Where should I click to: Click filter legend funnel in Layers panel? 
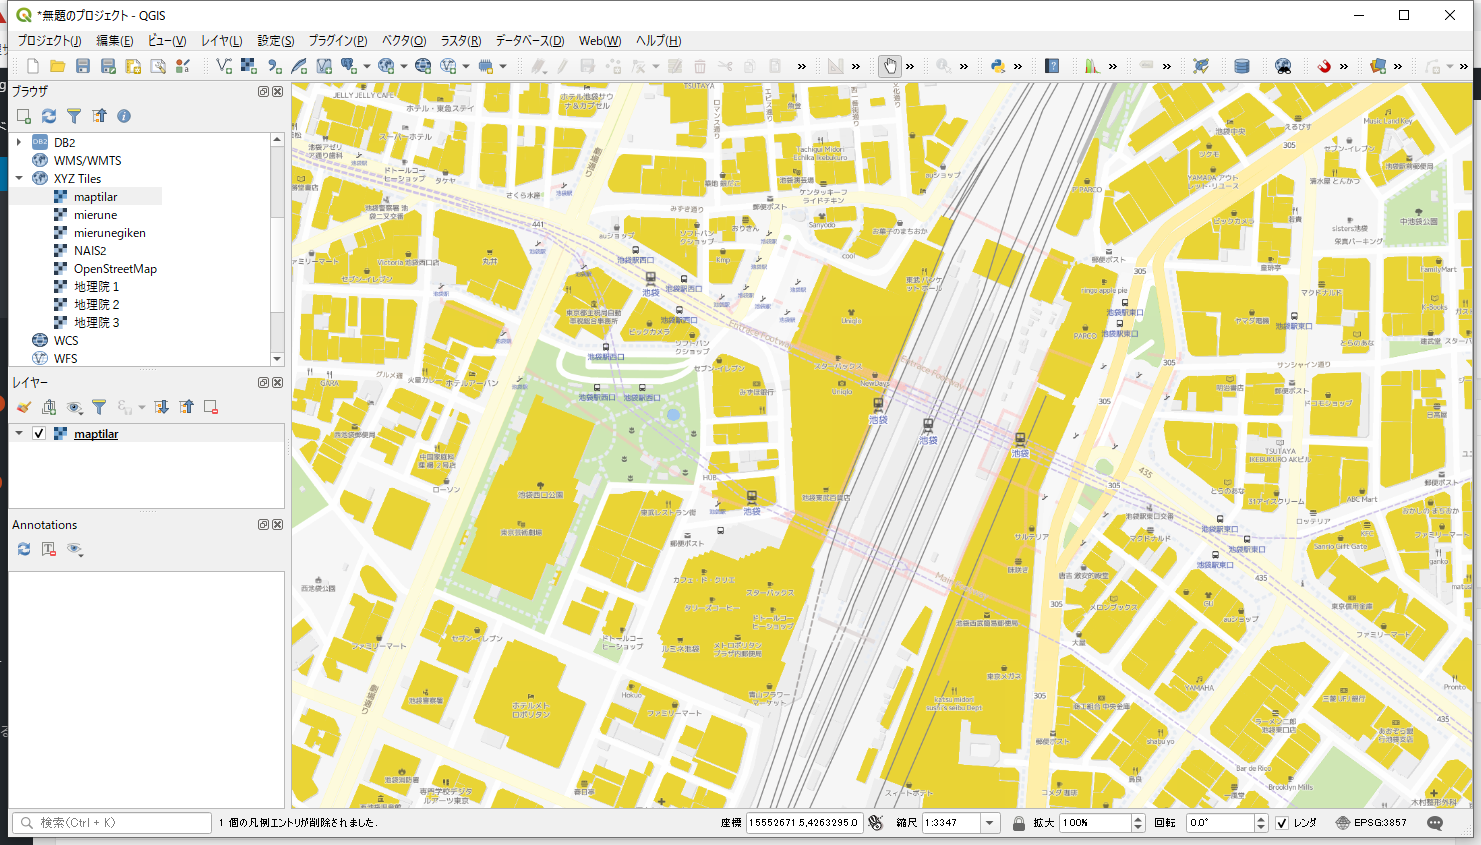click(99, 407)
